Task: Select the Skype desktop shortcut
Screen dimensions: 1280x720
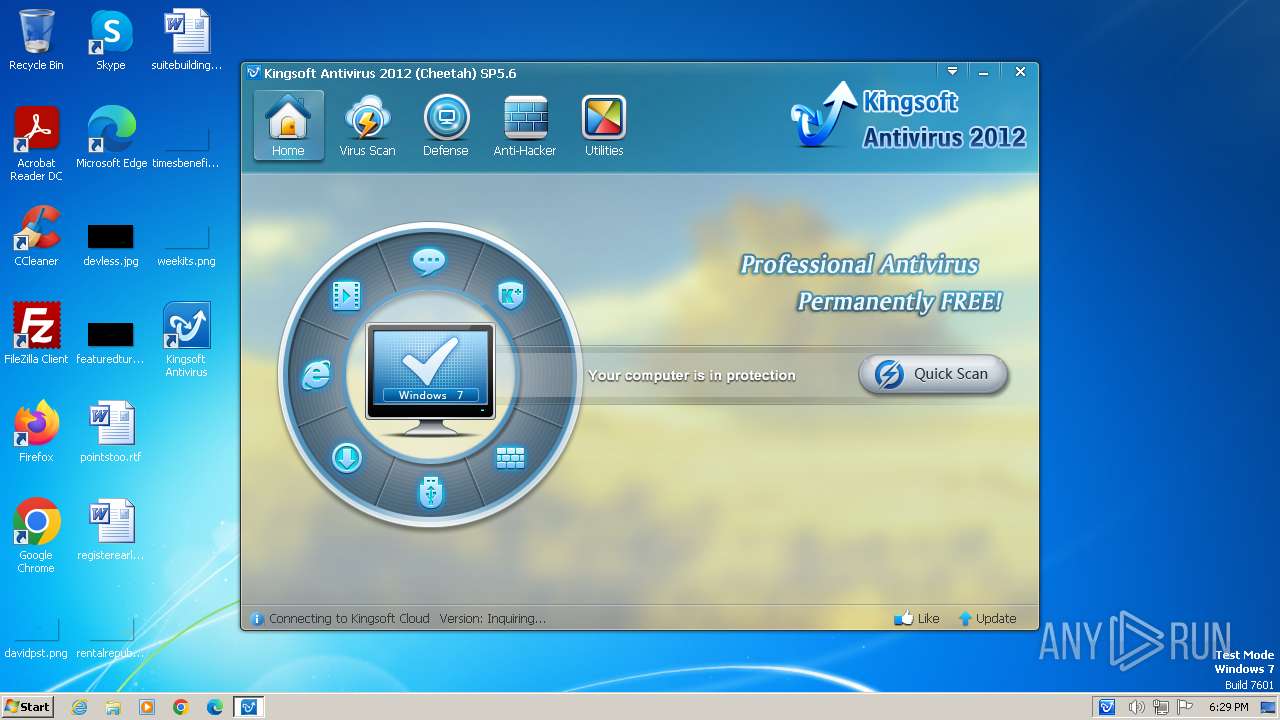Action: coord(111,40)
